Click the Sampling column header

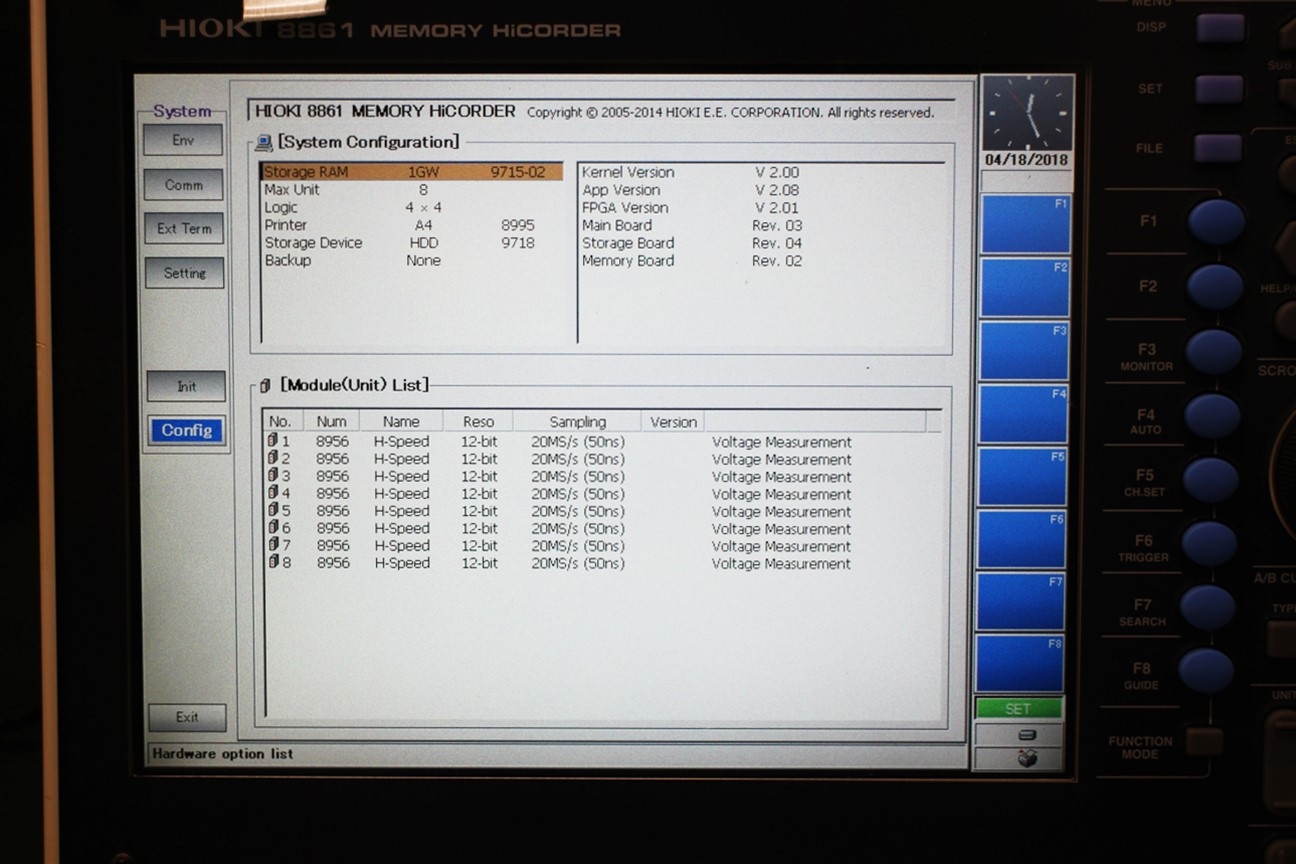coord(577,422)
